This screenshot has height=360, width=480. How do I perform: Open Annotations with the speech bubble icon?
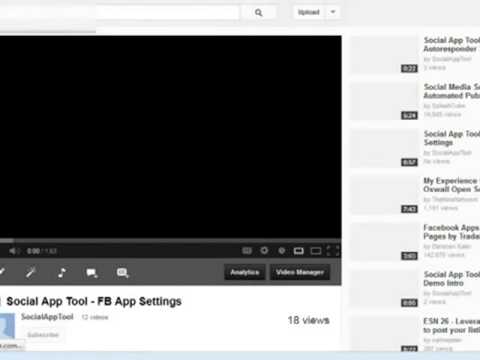92,273
